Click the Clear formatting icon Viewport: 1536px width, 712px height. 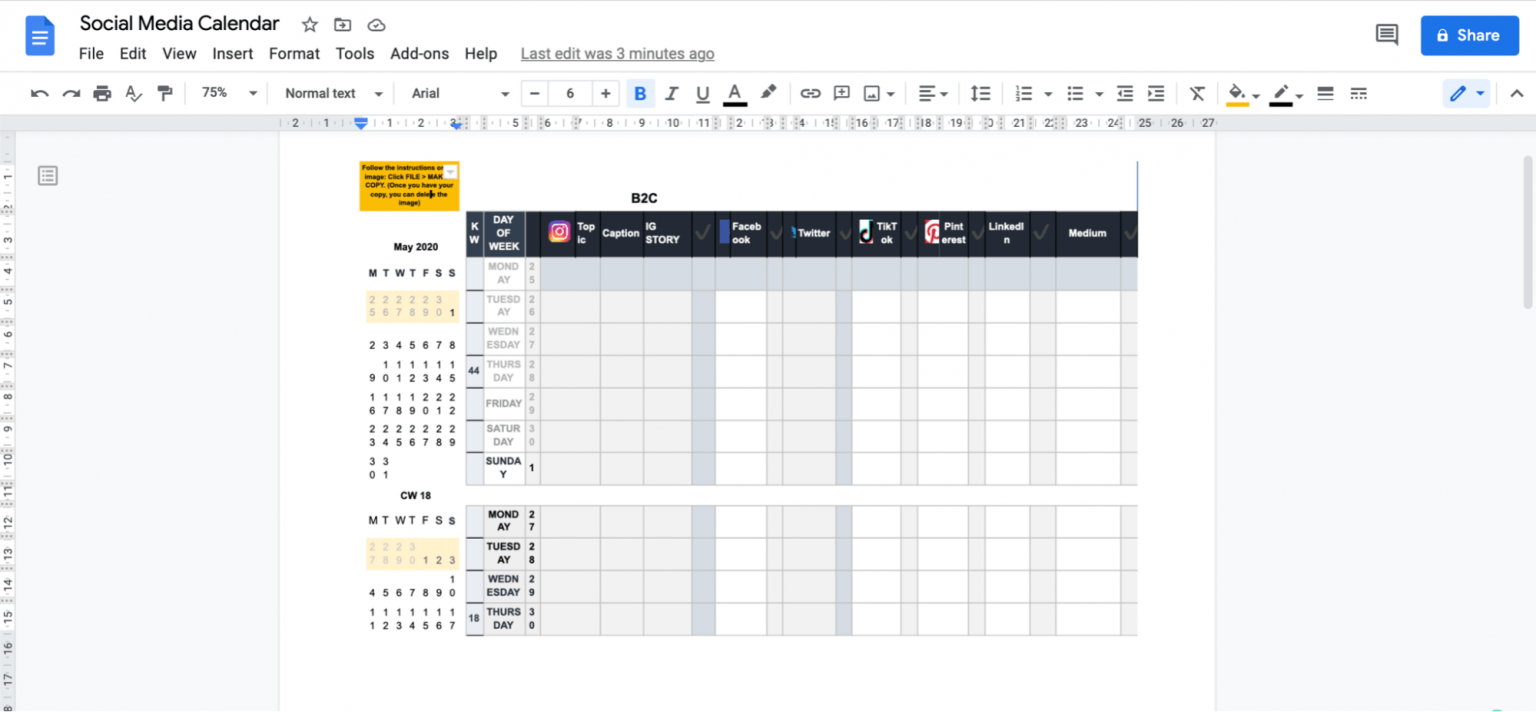click(x=1197, y=93)
